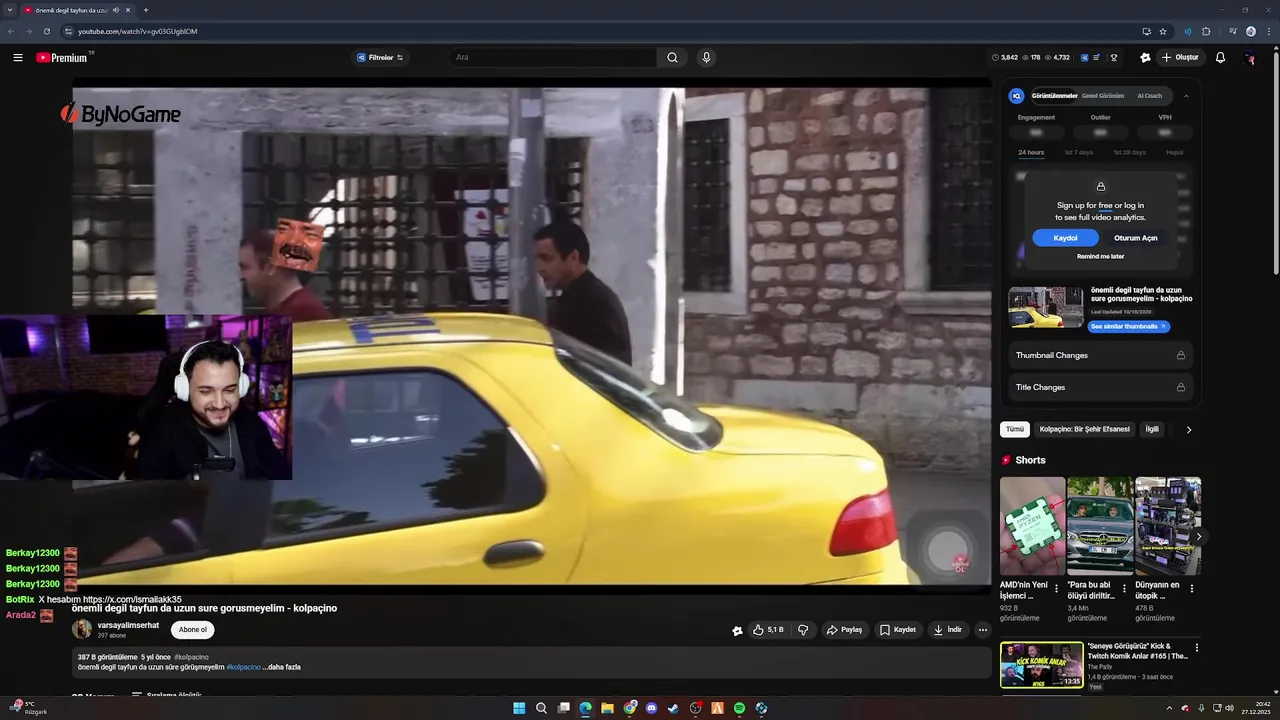
Task: Focus the YouTube Ara search field
Action: click(553, 58)
